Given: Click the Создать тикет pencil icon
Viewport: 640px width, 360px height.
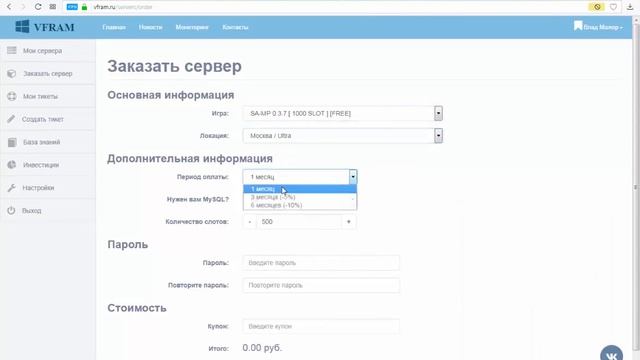Looking at the screenshot, I should [11, 119].
